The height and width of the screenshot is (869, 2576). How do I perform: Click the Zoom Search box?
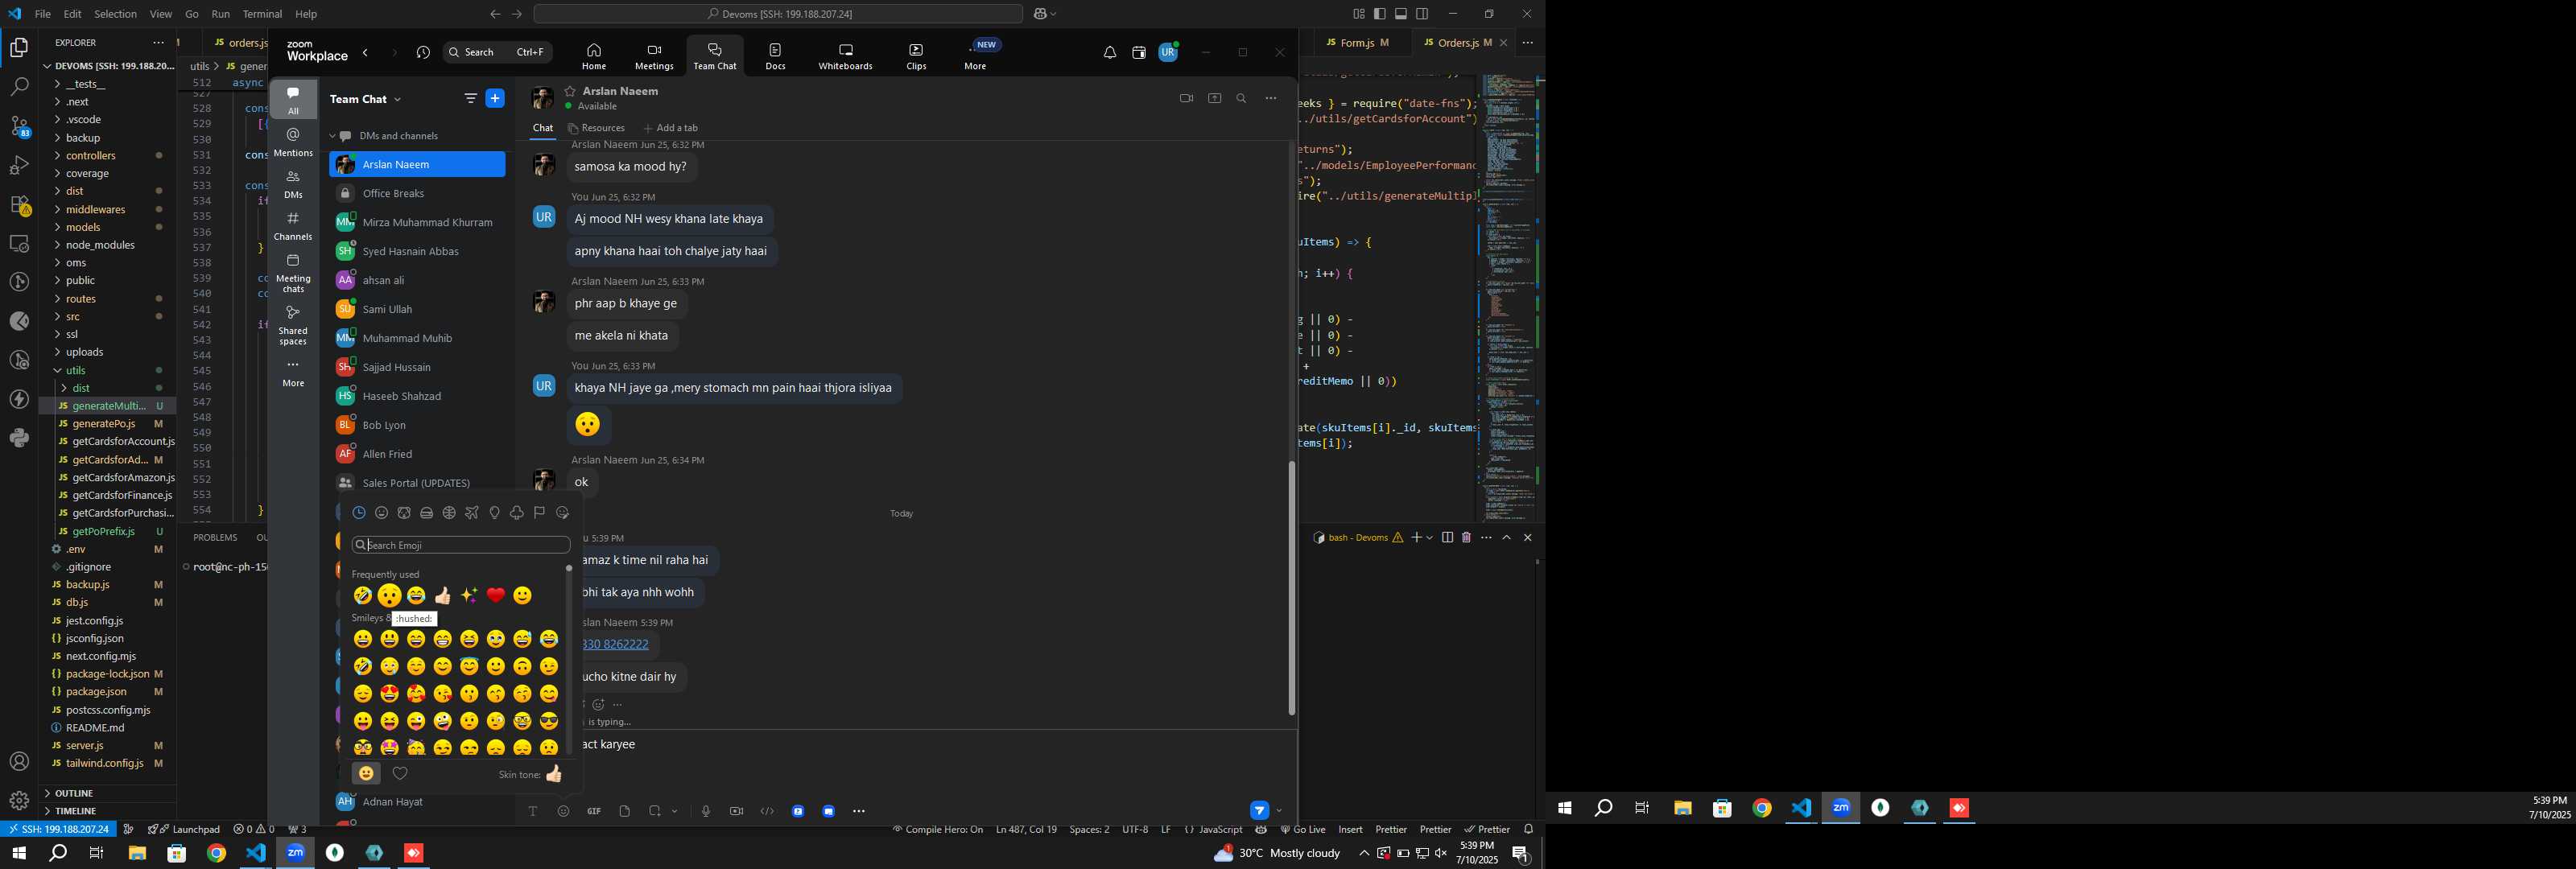[x=497, y=52]
